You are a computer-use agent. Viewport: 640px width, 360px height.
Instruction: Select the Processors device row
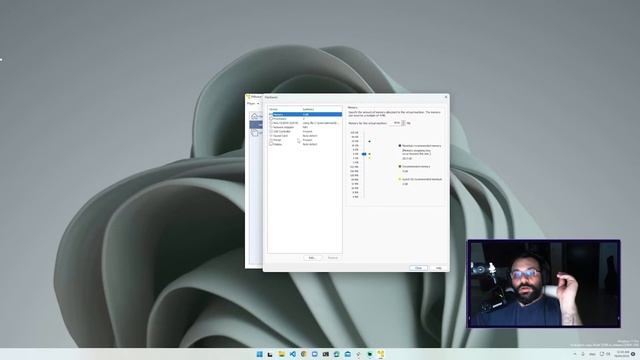(x=305, y=119)
